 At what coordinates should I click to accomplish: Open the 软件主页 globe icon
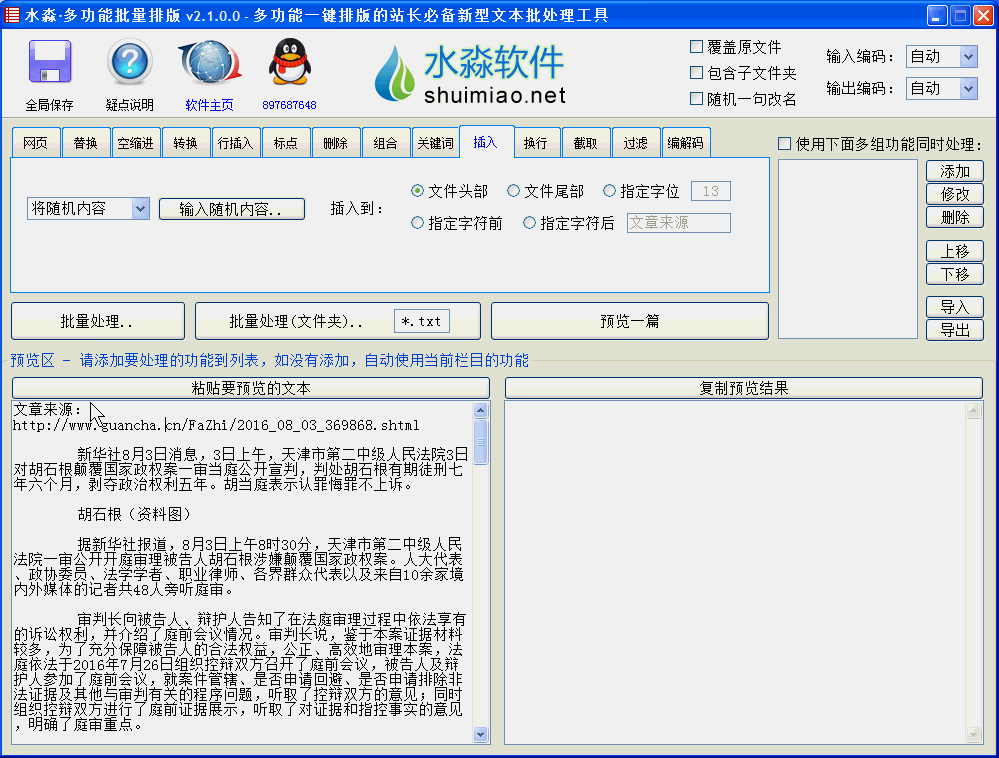pos(209,64)
